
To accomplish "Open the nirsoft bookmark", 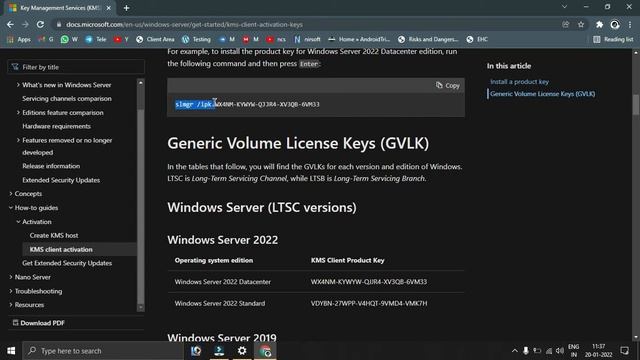I will (307, 39).
